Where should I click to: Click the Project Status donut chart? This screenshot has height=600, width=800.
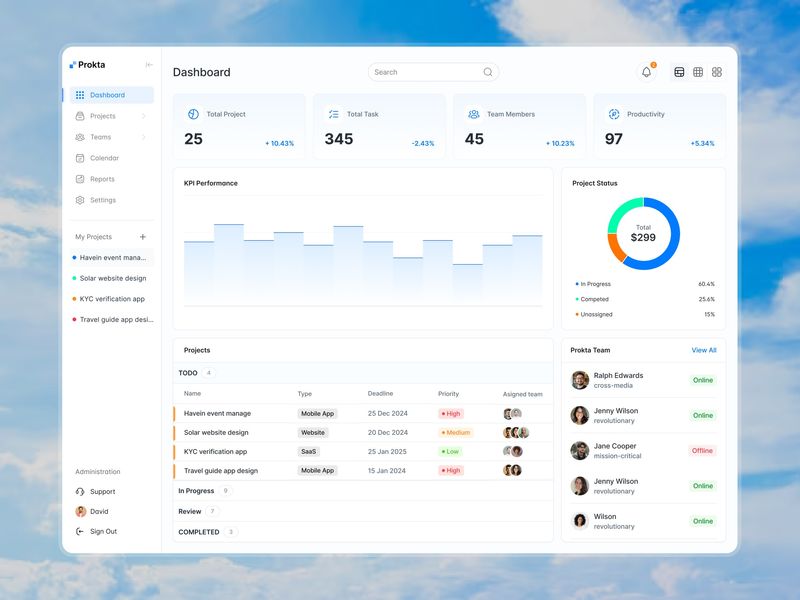pyautogui.click(x=644, y=232)
